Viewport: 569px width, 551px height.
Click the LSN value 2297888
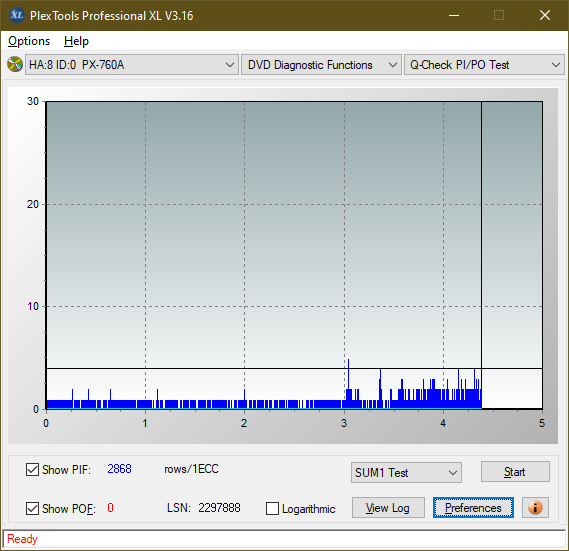point(219,508)
